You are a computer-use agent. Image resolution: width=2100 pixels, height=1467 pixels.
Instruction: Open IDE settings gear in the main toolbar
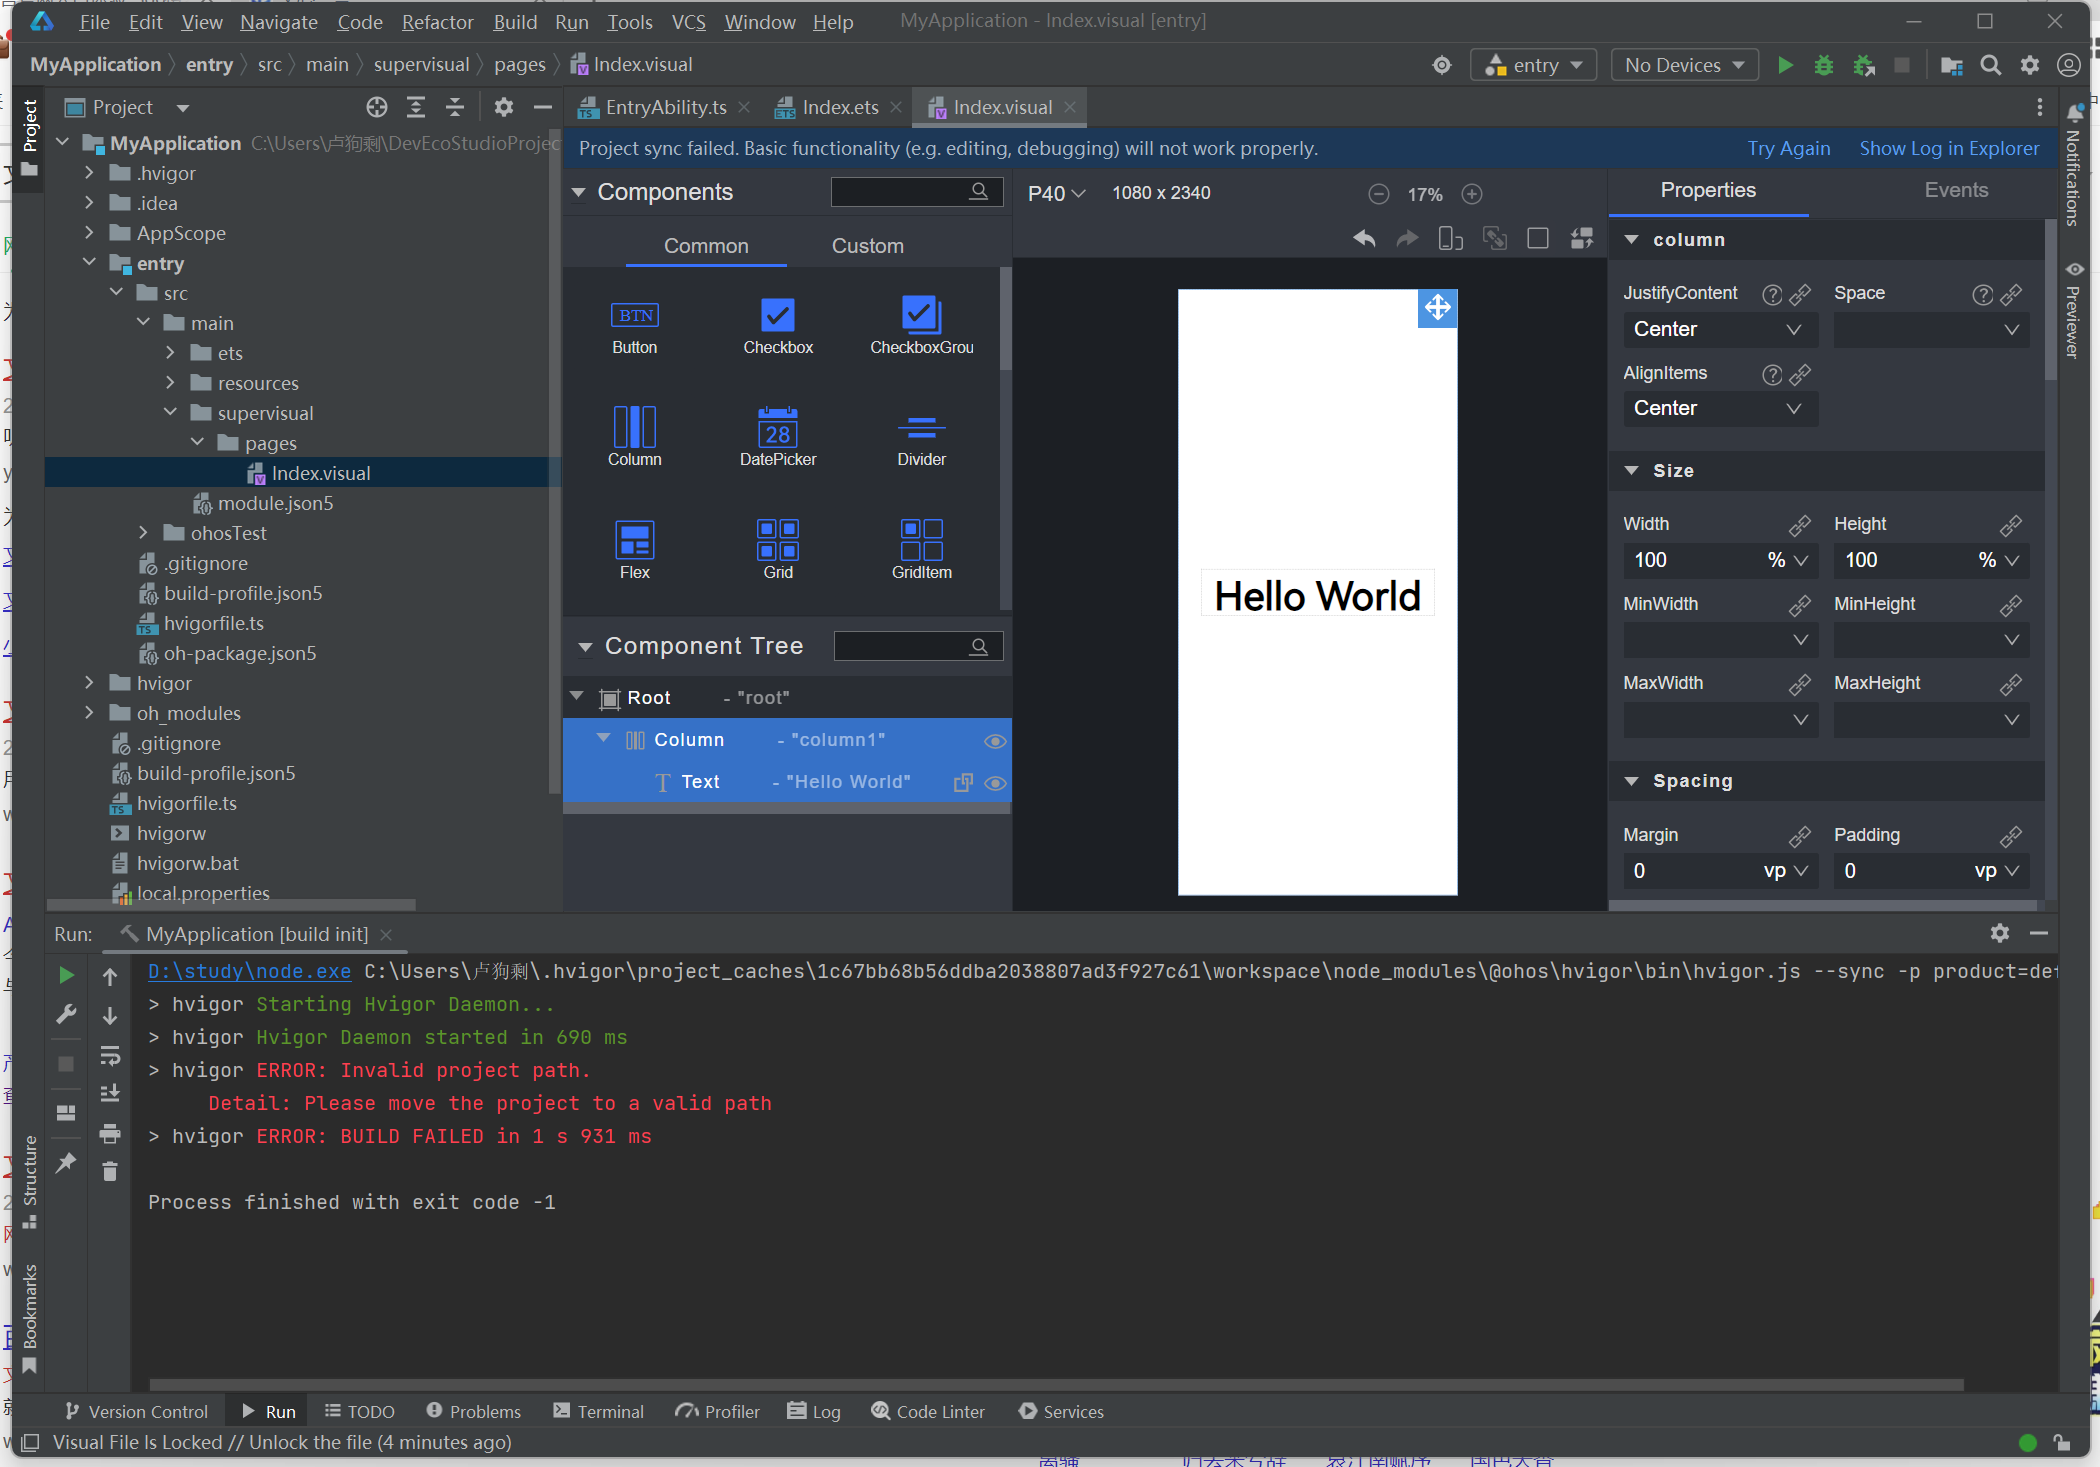[x=2029, y=65]
